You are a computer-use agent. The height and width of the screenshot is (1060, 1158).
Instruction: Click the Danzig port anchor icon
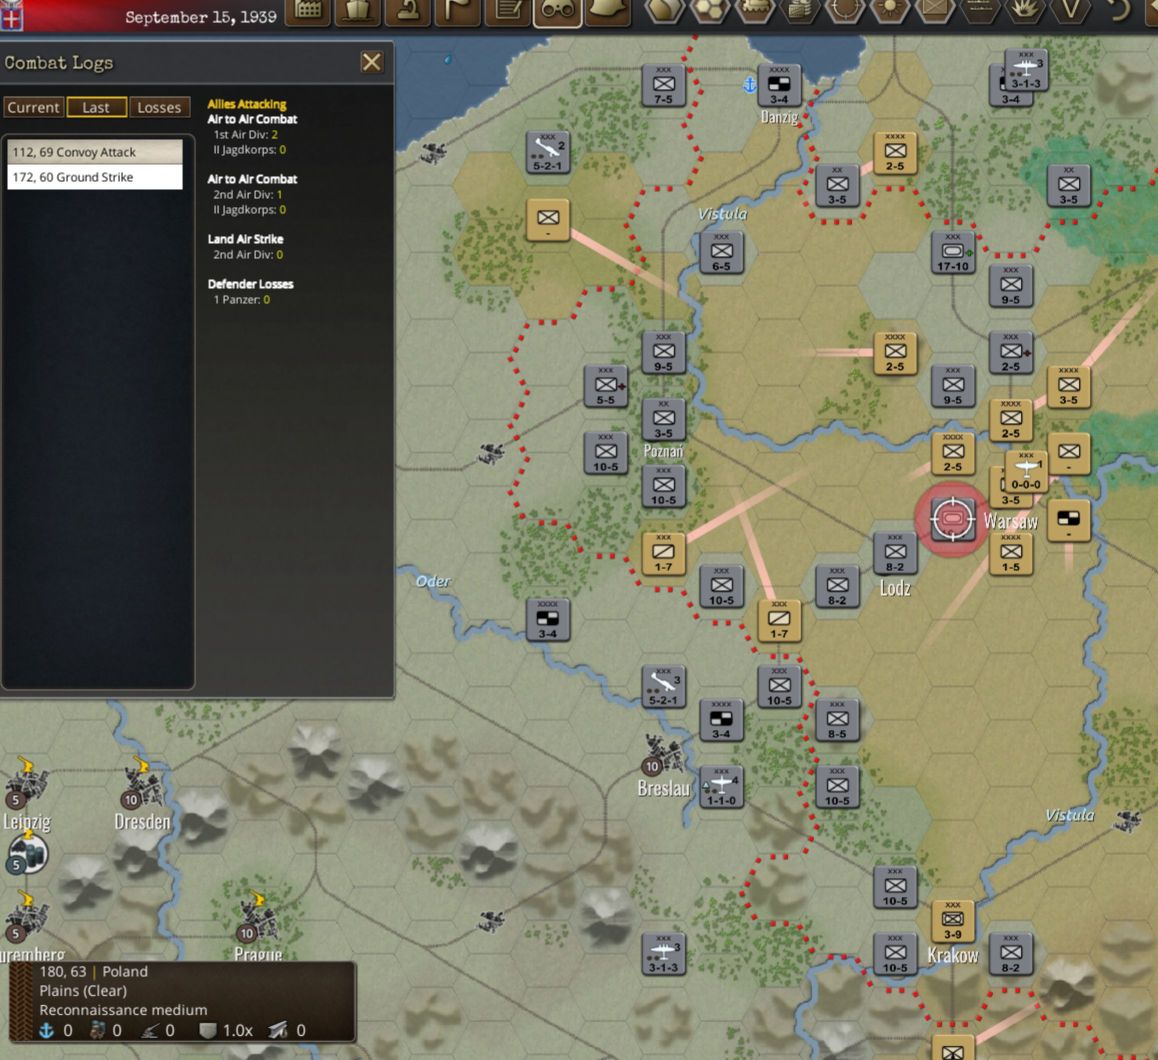pos(749,84)
